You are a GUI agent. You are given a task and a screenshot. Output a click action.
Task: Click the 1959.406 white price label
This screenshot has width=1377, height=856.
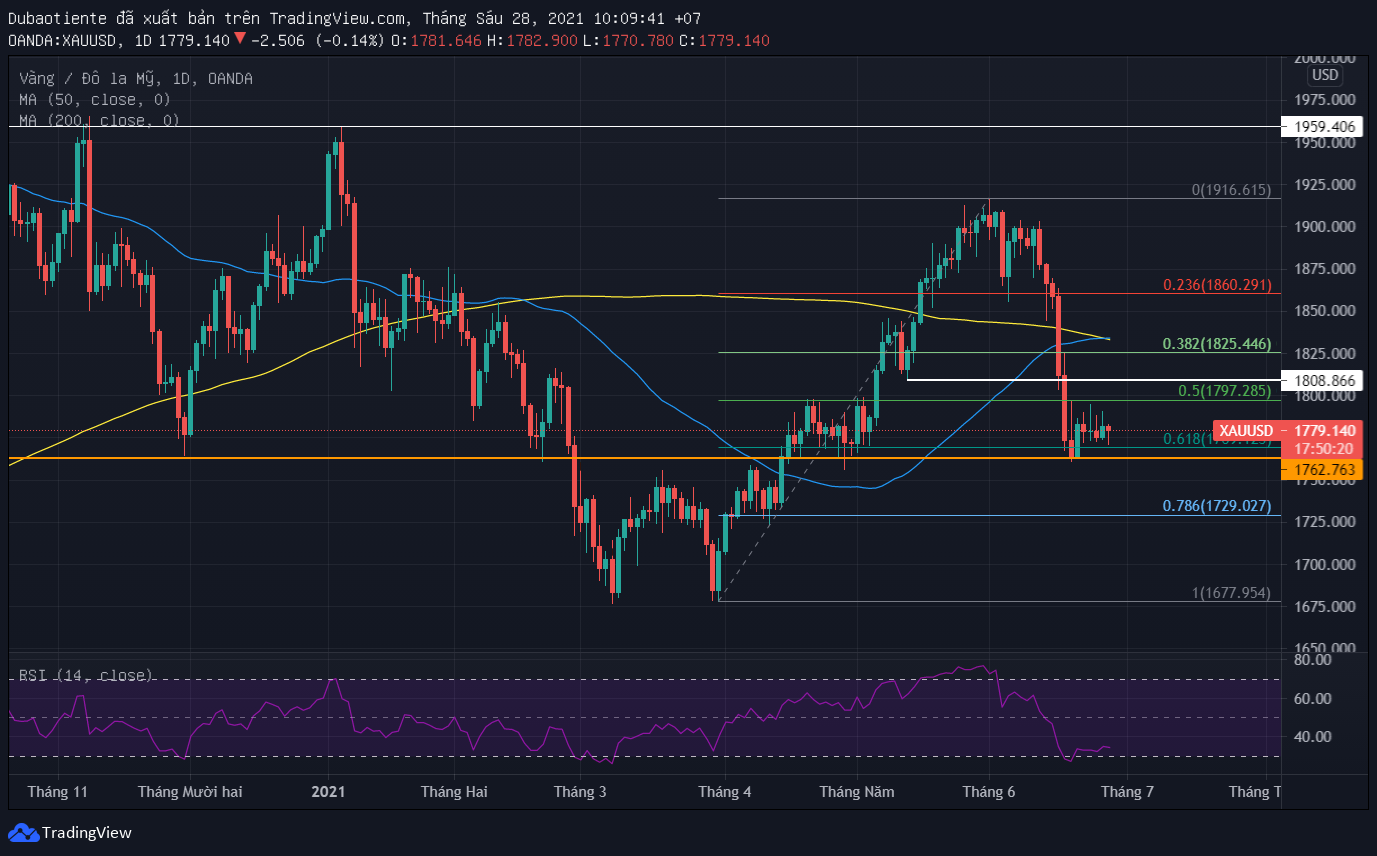point(1324,127)
